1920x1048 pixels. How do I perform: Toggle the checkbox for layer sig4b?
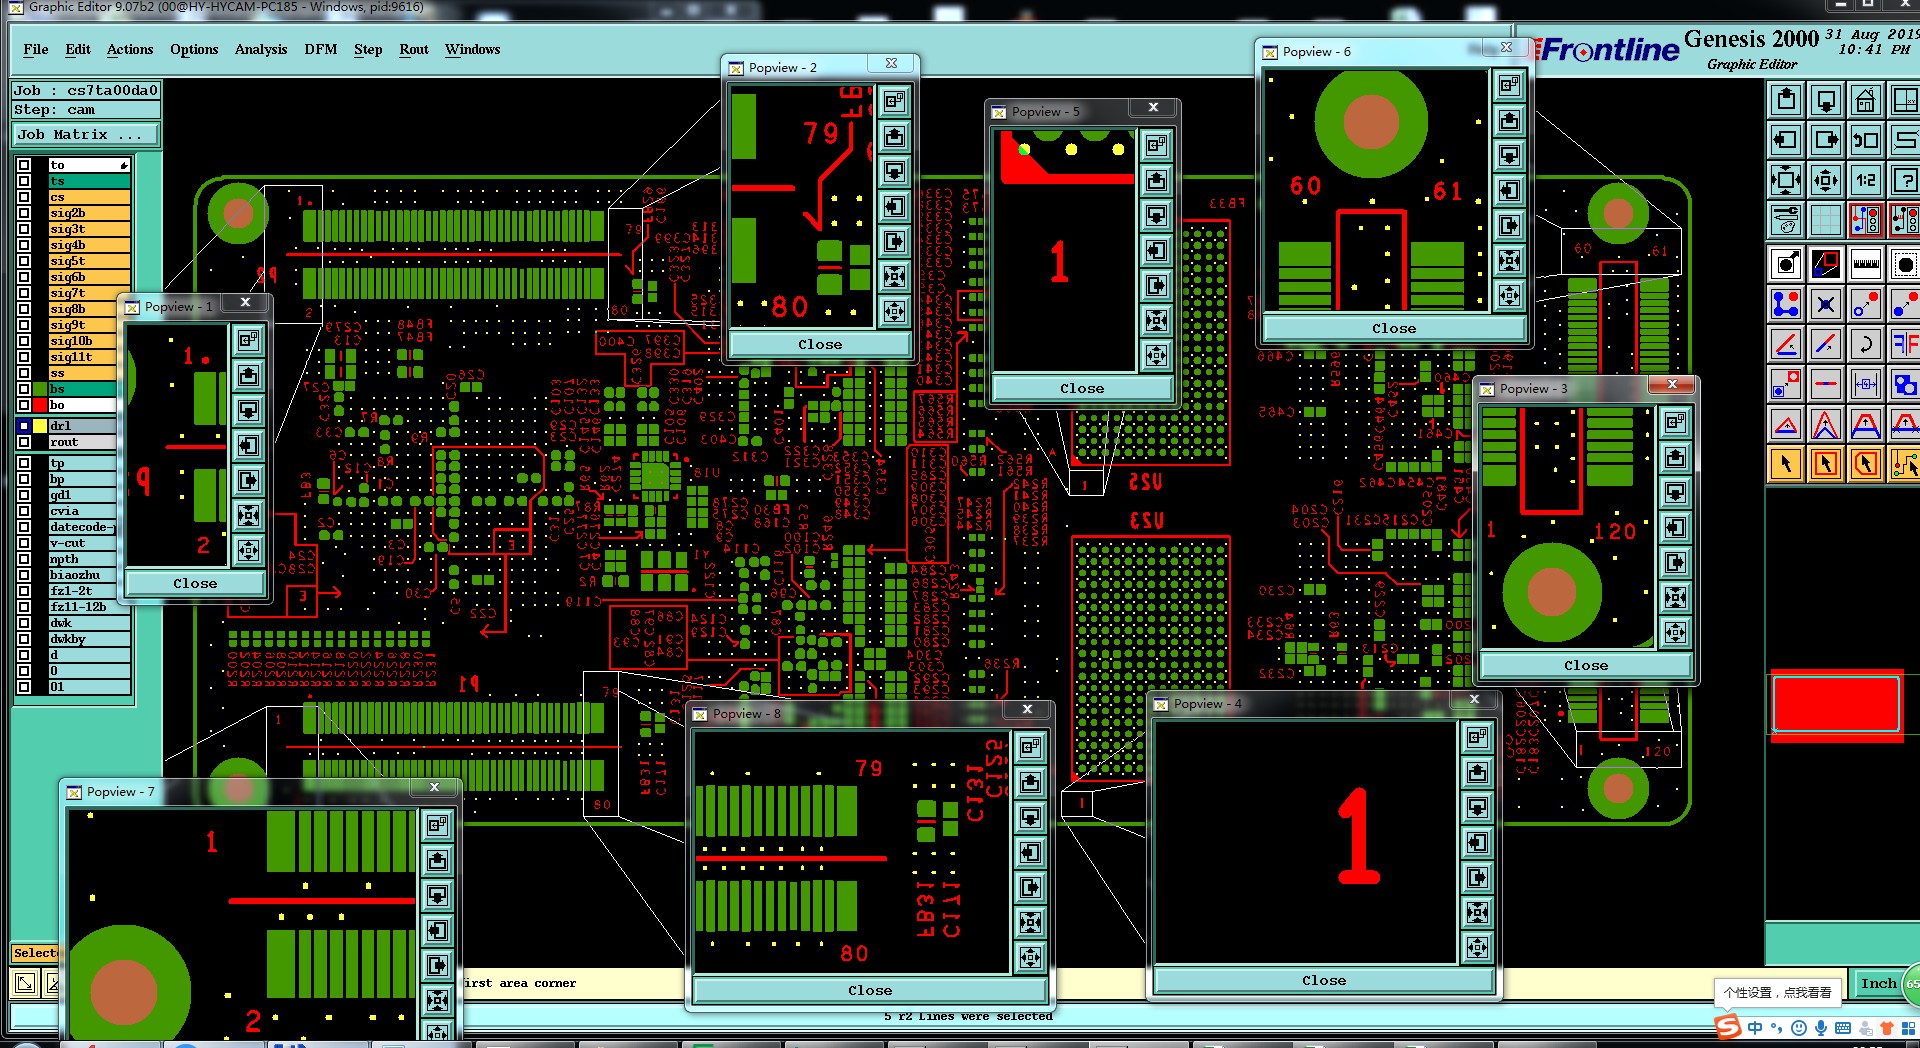click(x=24, y=245)
